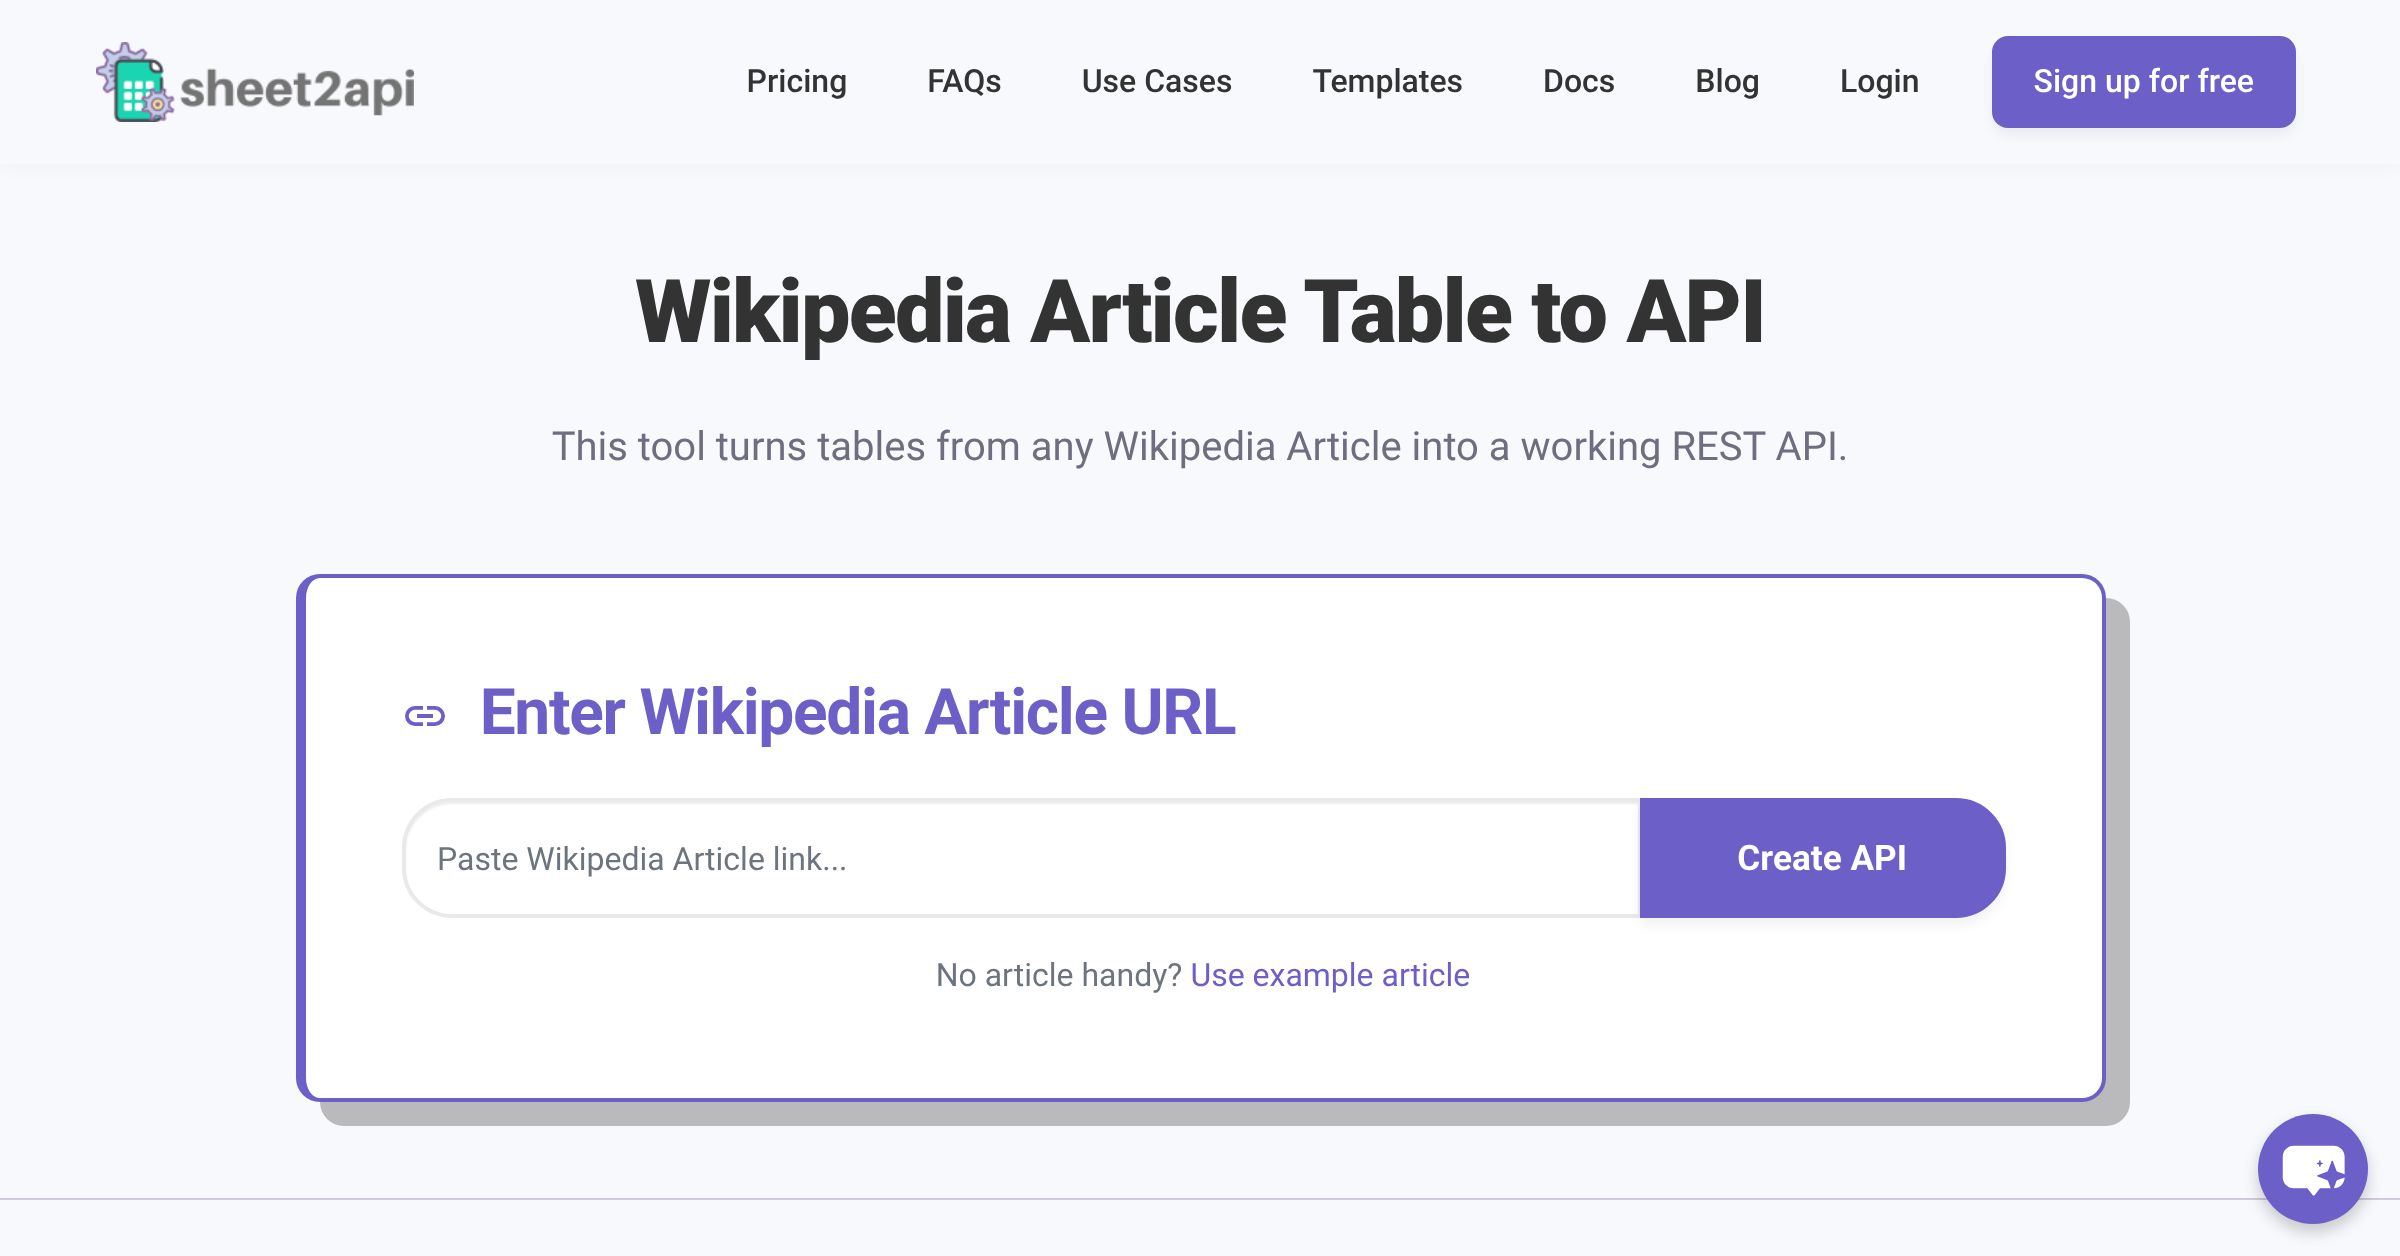Click the Wikipedia Article Table to API heading
This screenshot has height=1256, width=2400.
click(1200, 314)
